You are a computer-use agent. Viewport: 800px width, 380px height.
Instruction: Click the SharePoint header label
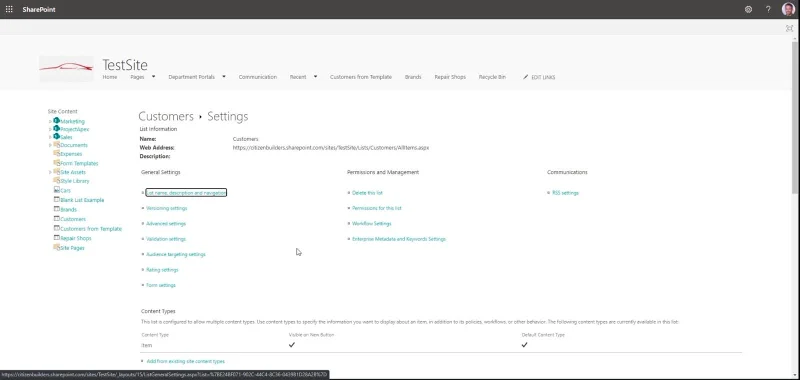pos(39,9)
